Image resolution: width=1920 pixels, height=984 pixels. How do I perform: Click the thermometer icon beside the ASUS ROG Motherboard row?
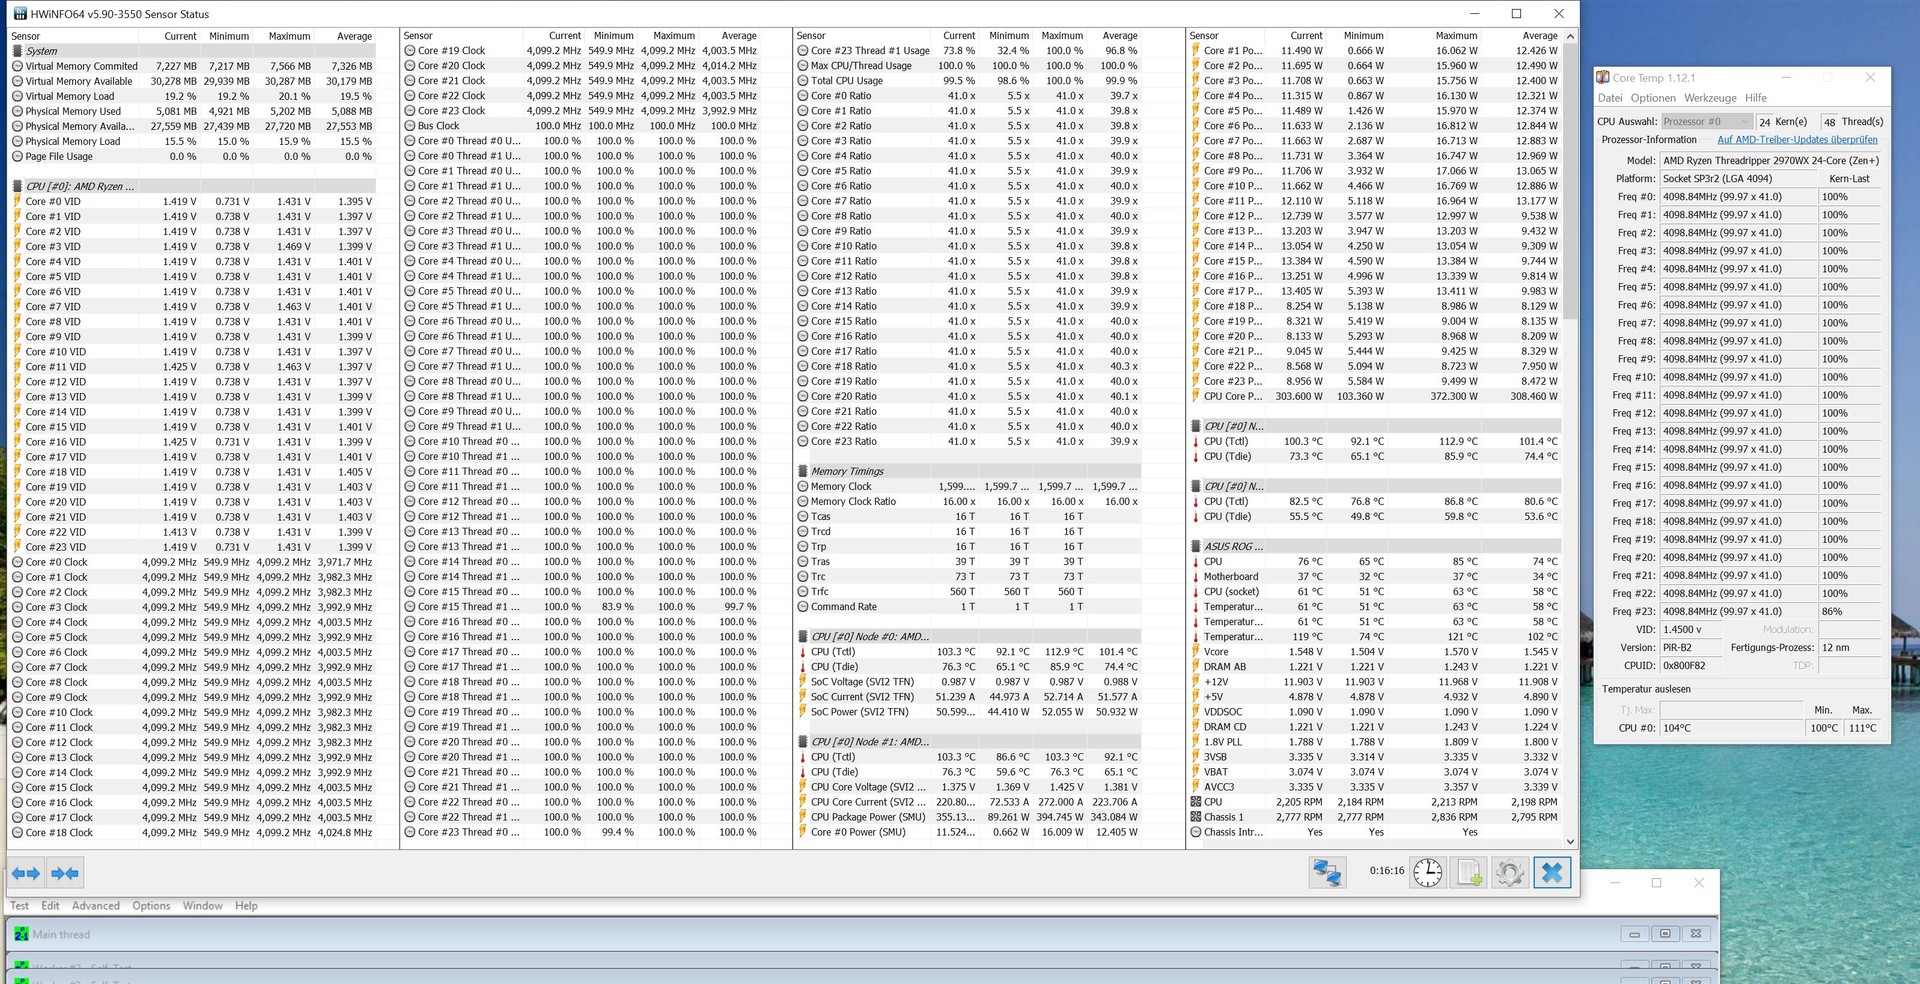pyautogui.click(x=1196, y=576)
